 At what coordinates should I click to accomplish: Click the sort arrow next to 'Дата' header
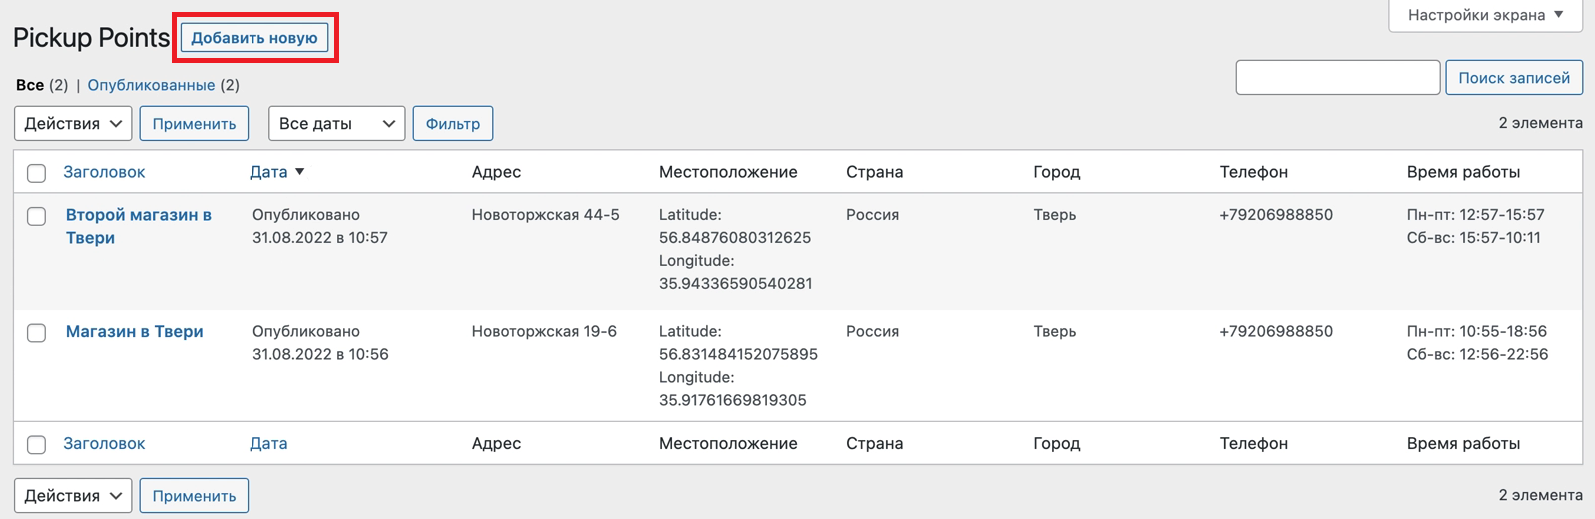coord(299,172)
